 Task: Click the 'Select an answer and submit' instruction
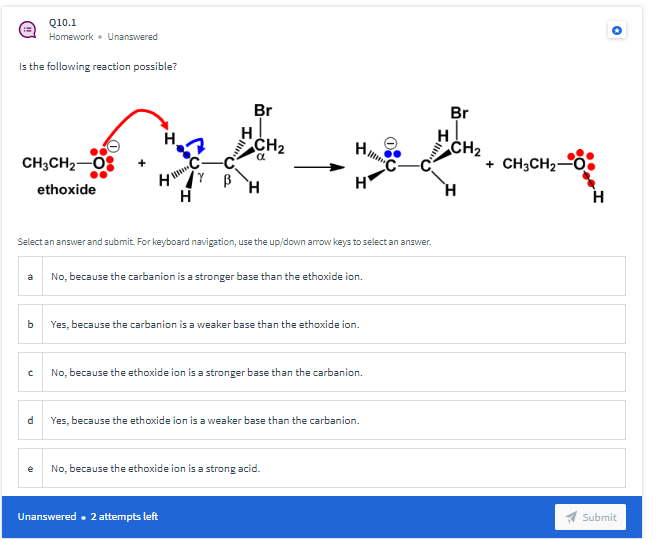point(225,242)
